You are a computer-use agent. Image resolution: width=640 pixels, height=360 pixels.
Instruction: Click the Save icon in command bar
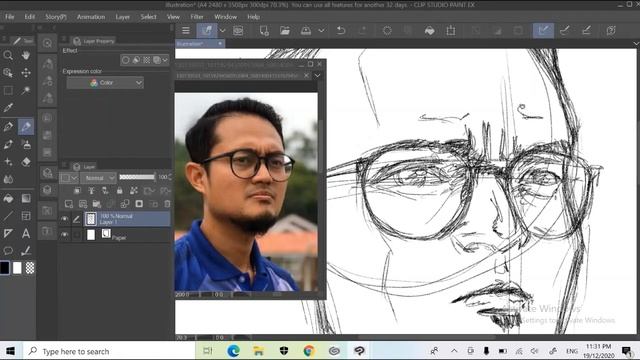306,31
